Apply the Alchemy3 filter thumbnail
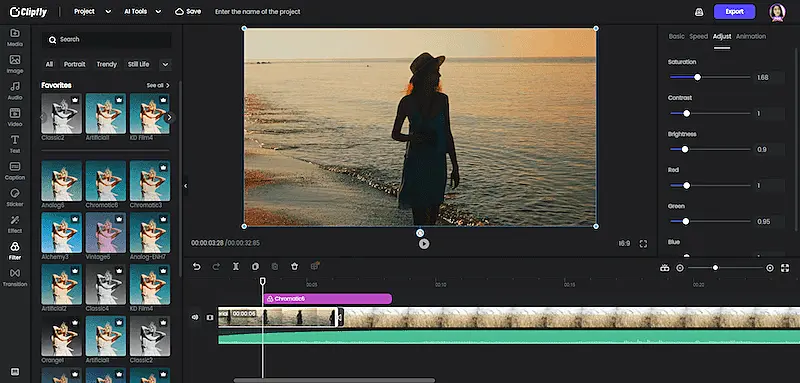Image resolution: width=800 pixels, height=383 pixels. [61, 233]
